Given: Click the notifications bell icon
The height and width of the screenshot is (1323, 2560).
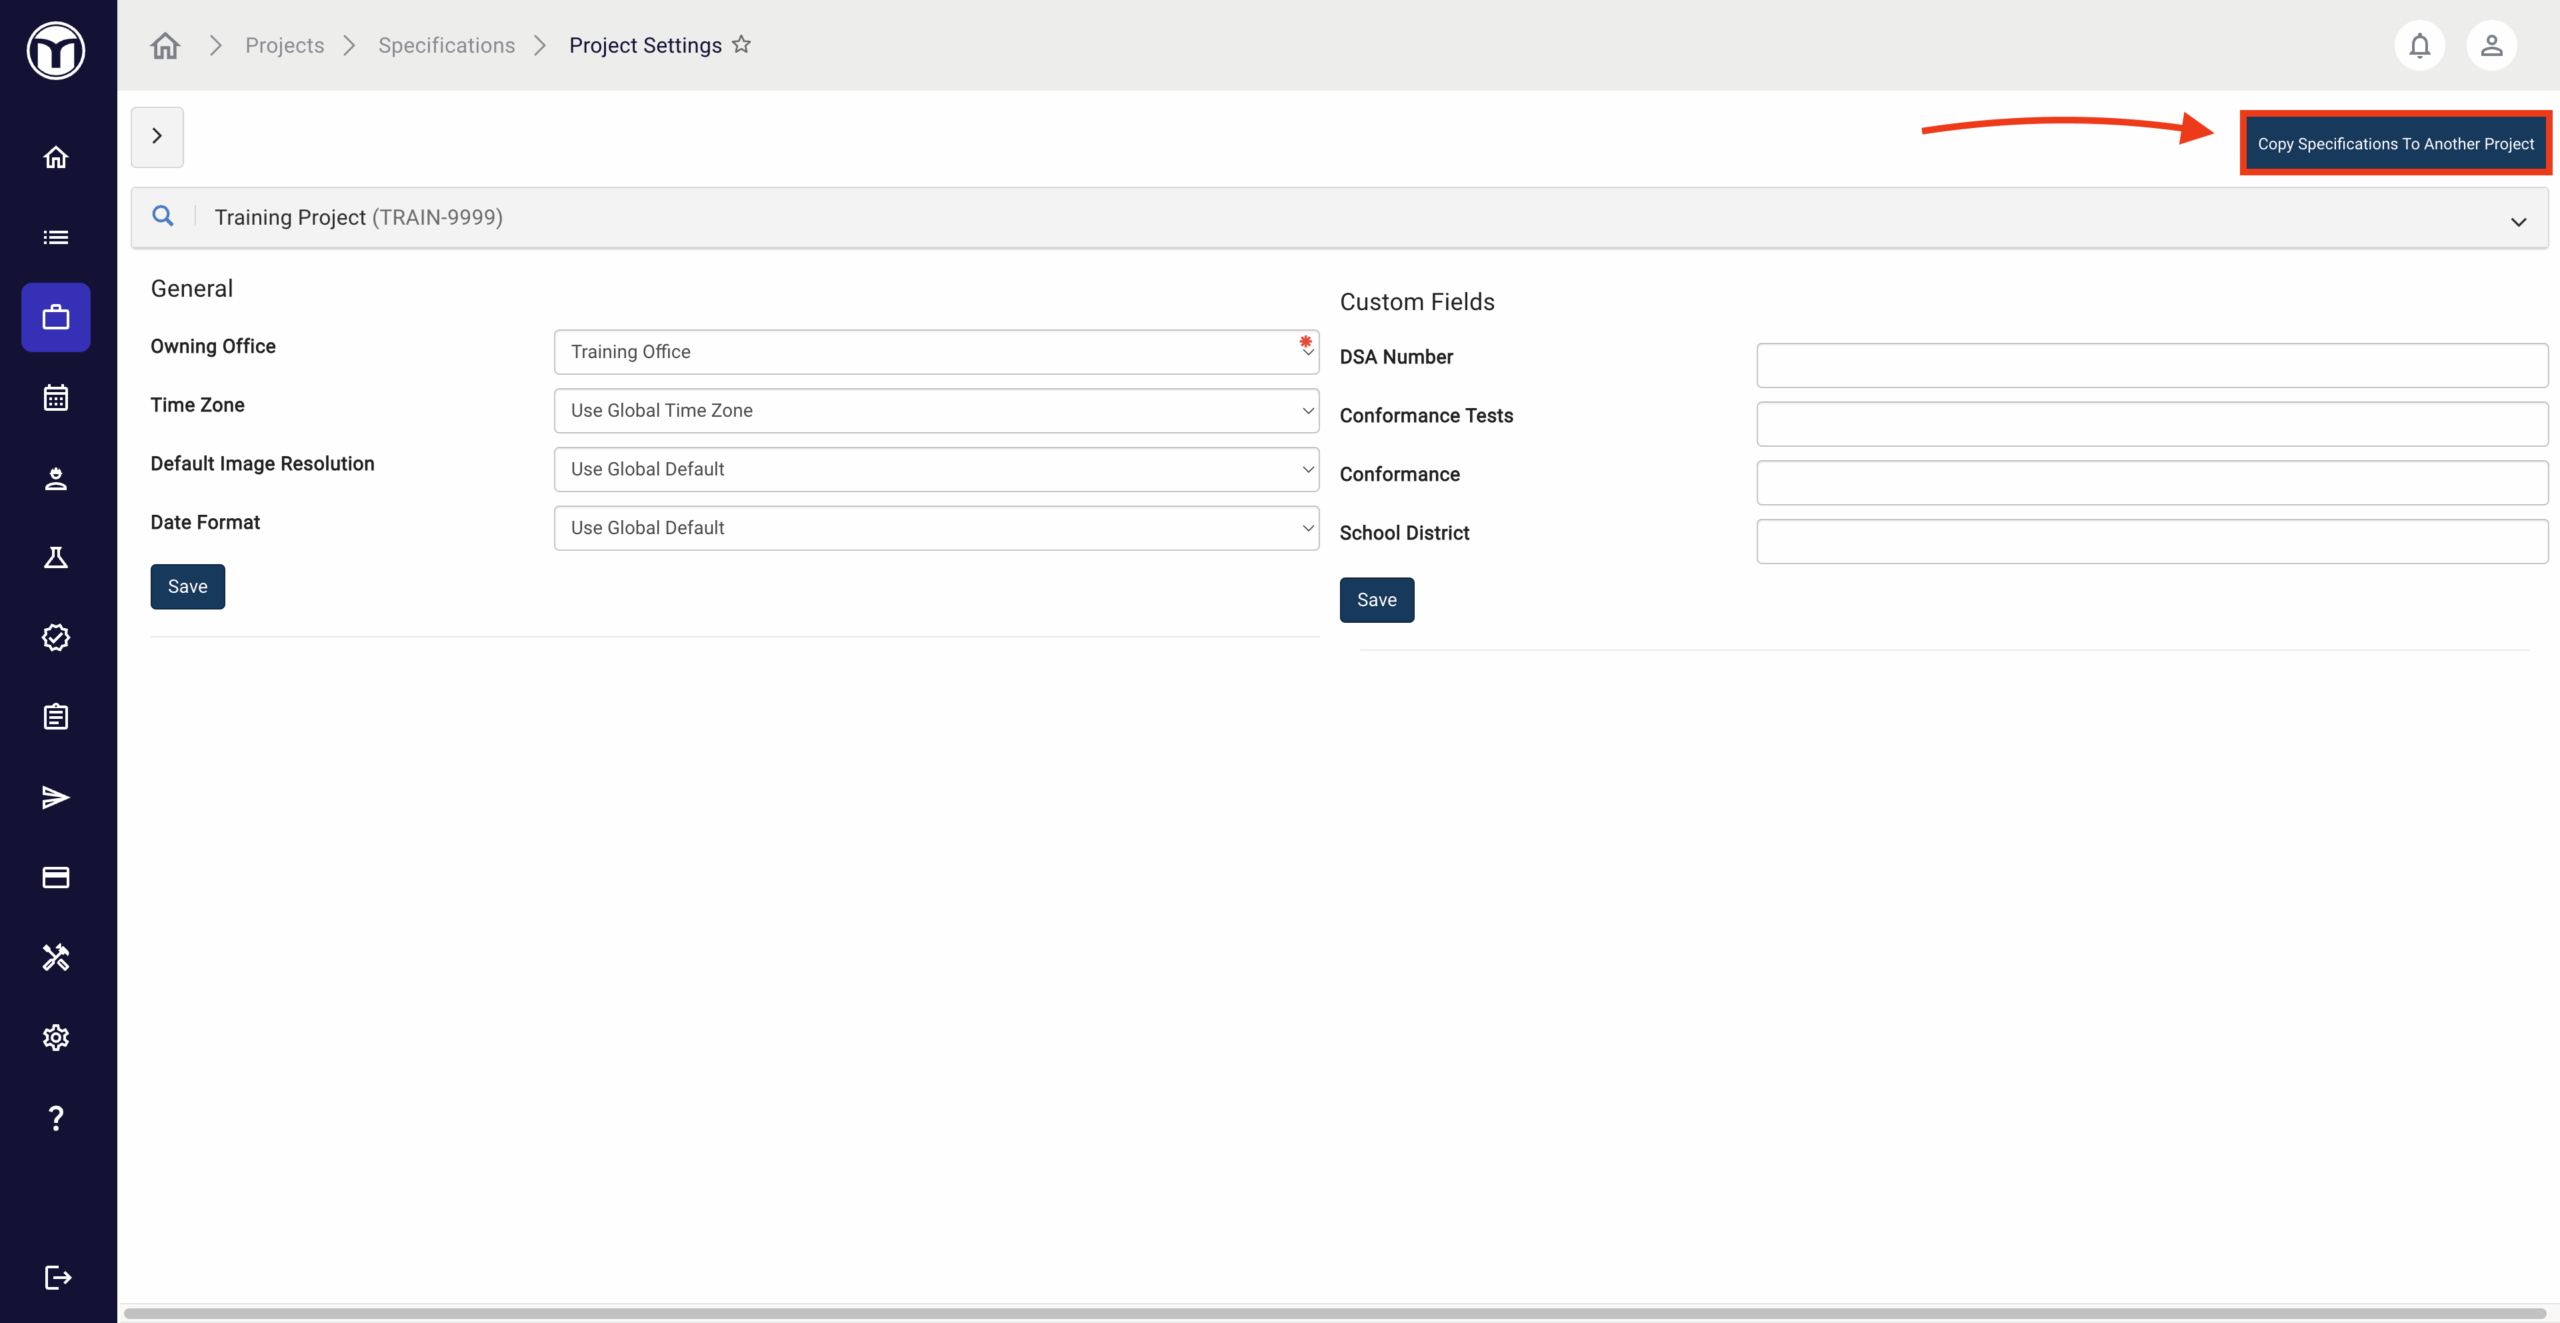Looking at the screenshot, I should (2419, 46).
